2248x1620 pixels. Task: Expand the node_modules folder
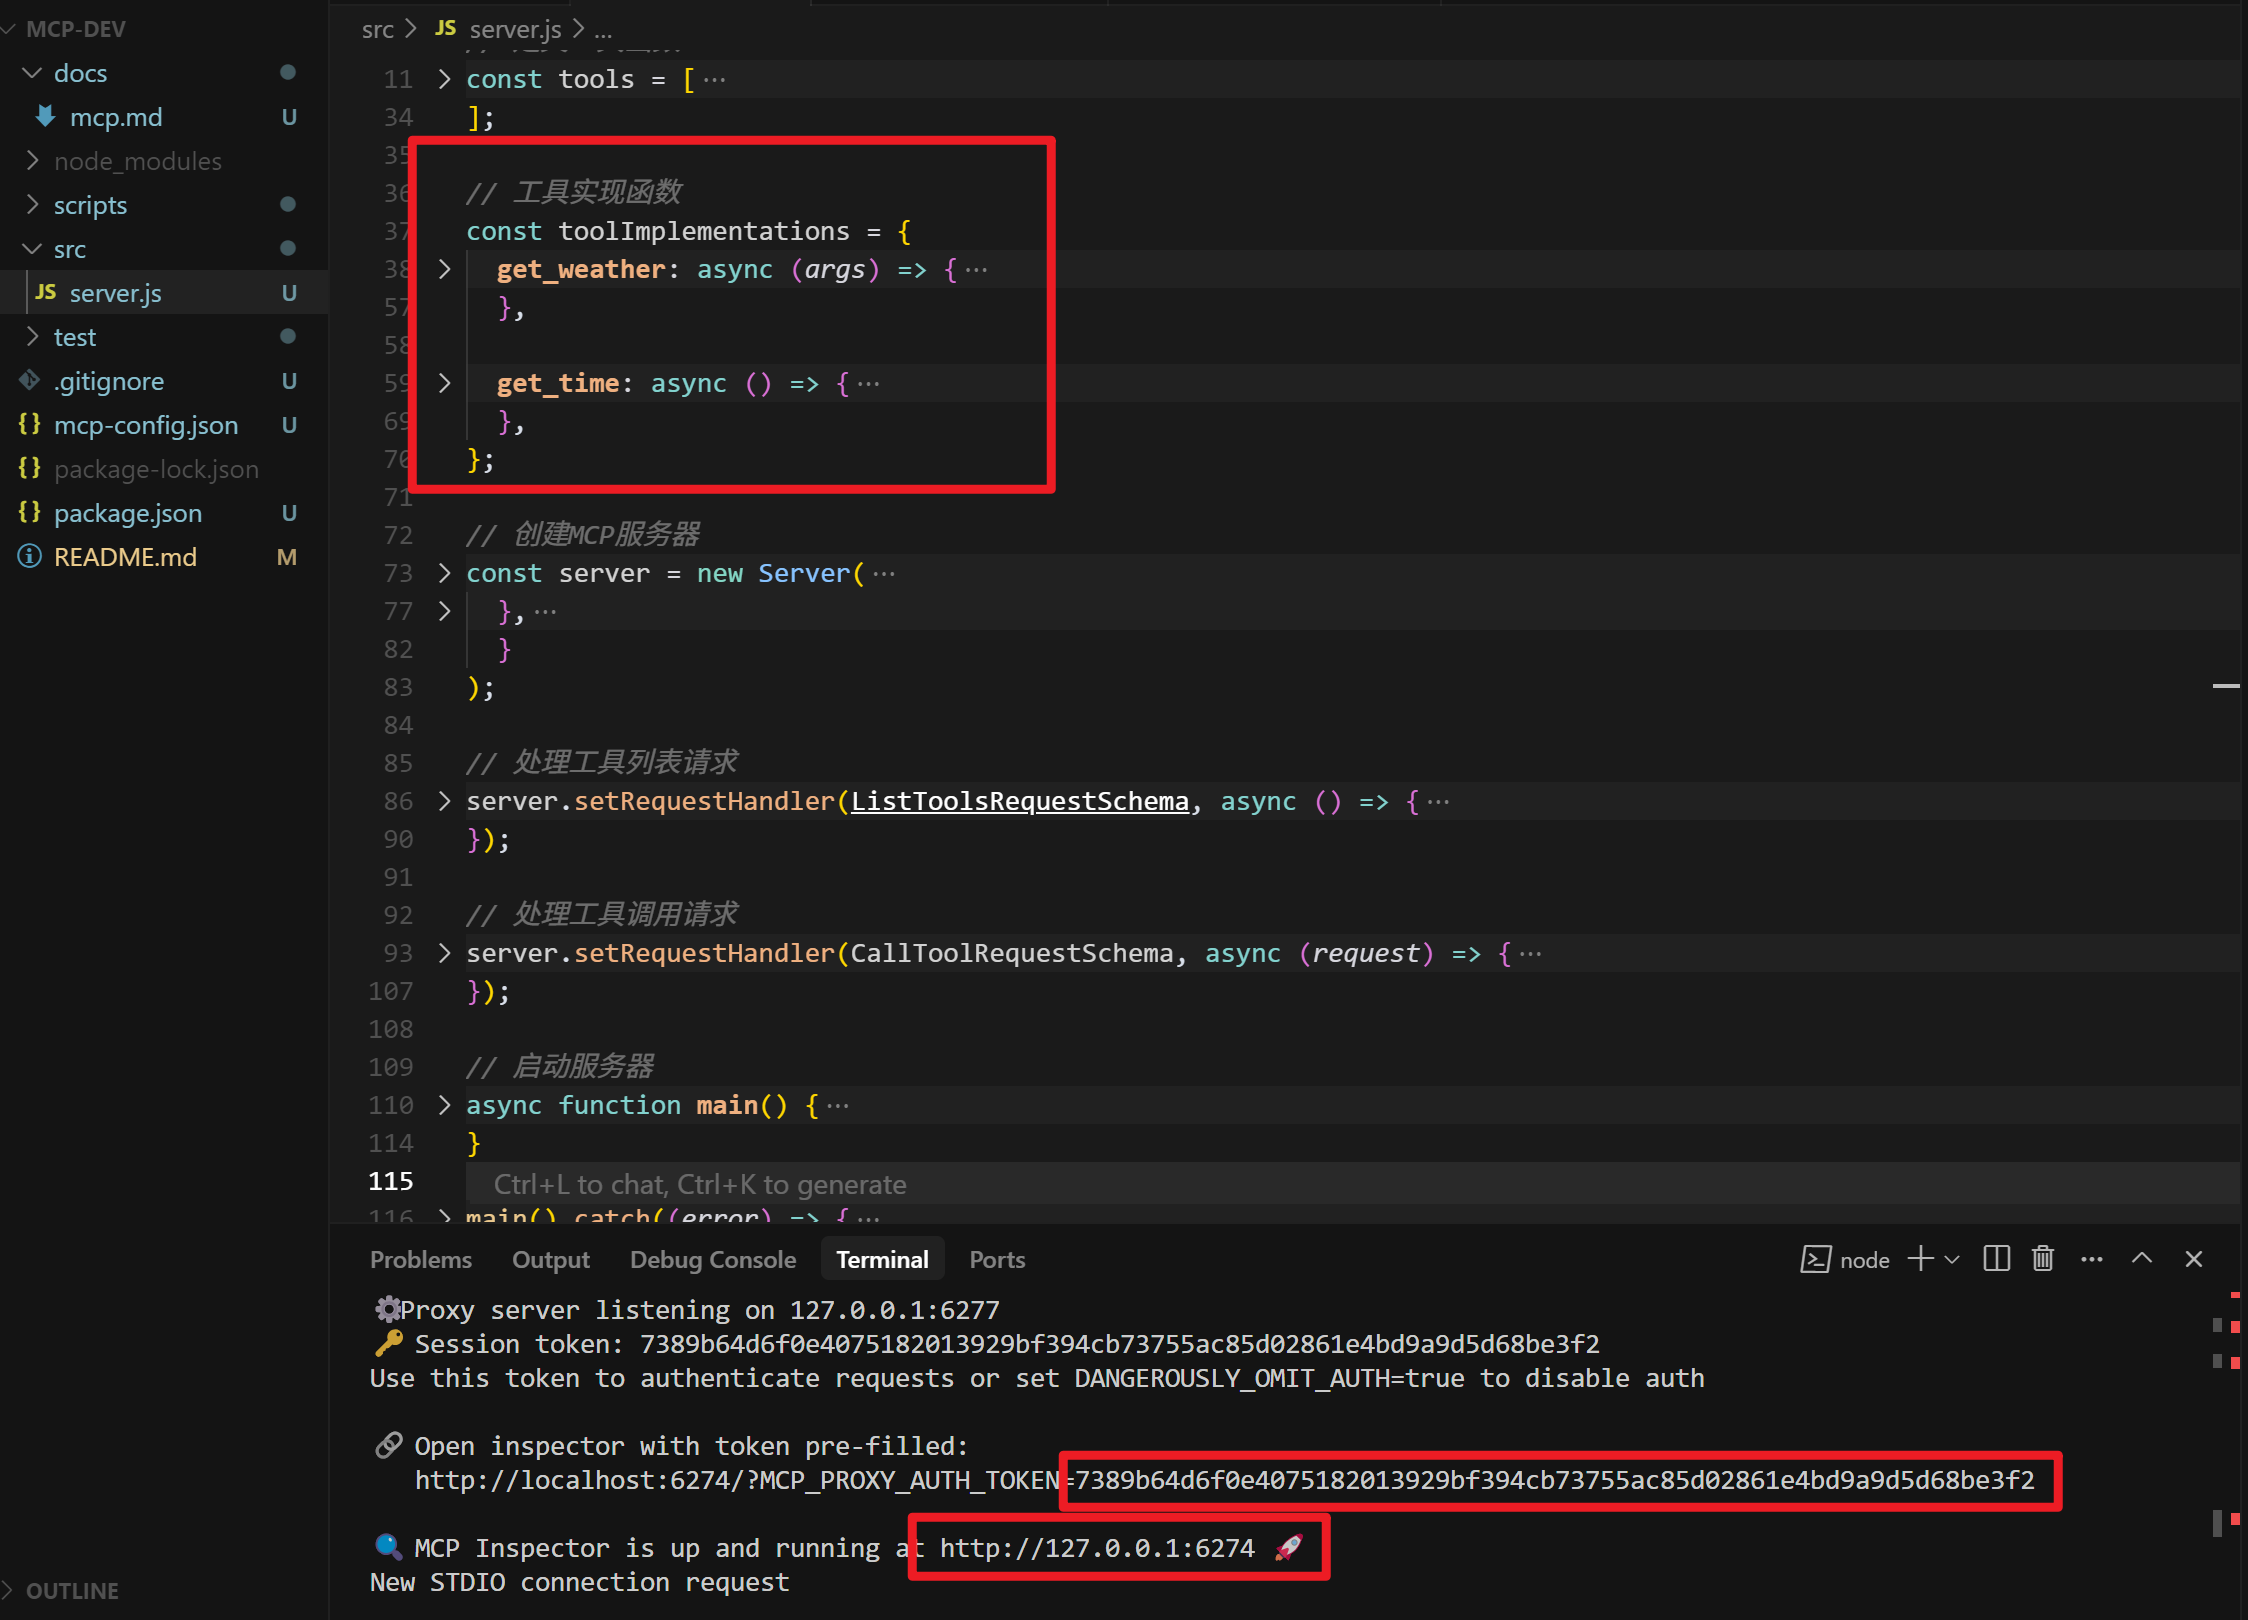[x=138, y=161]
